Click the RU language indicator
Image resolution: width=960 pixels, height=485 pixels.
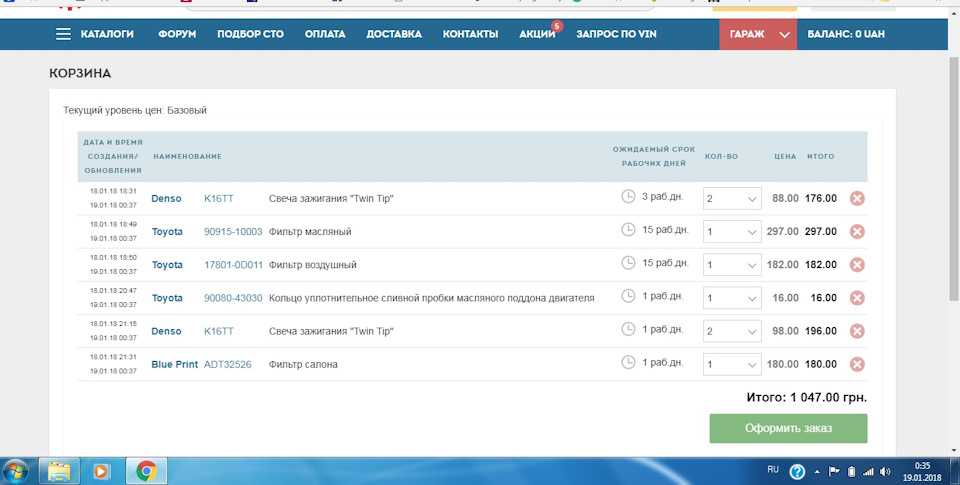(x=773, y=470)
